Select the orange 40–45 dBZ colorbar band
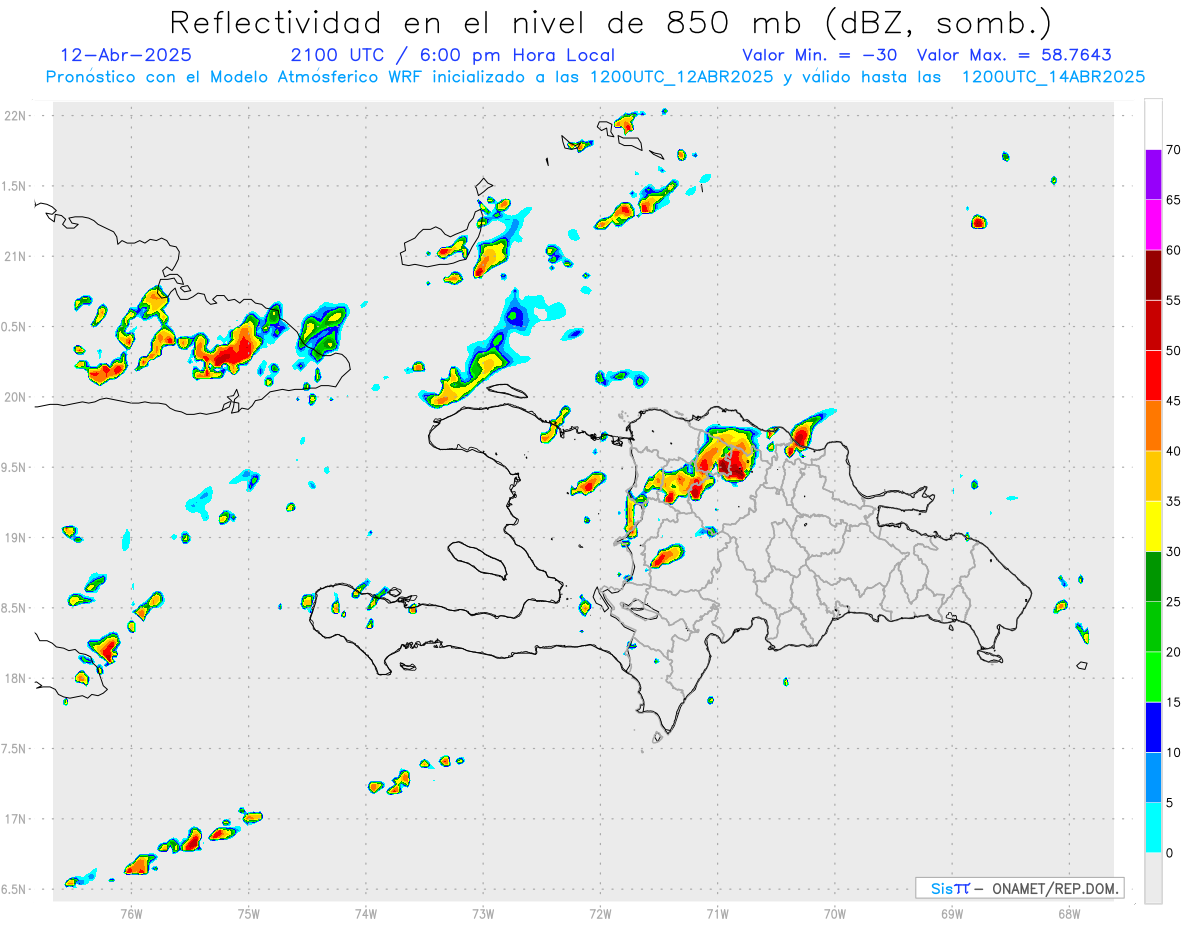The image size is (1200, 927). click(1153, 426)
